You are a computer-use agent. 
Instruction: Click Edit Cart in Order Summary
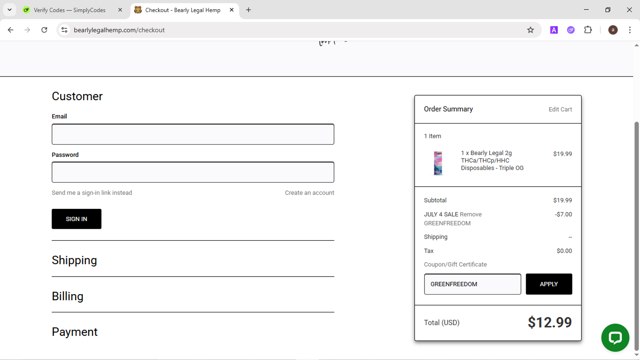point(560,109)
